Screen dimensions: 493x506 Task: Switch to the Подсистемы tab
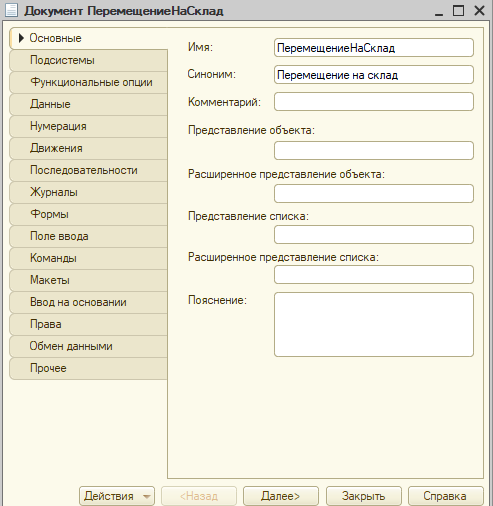pos(89,60)
